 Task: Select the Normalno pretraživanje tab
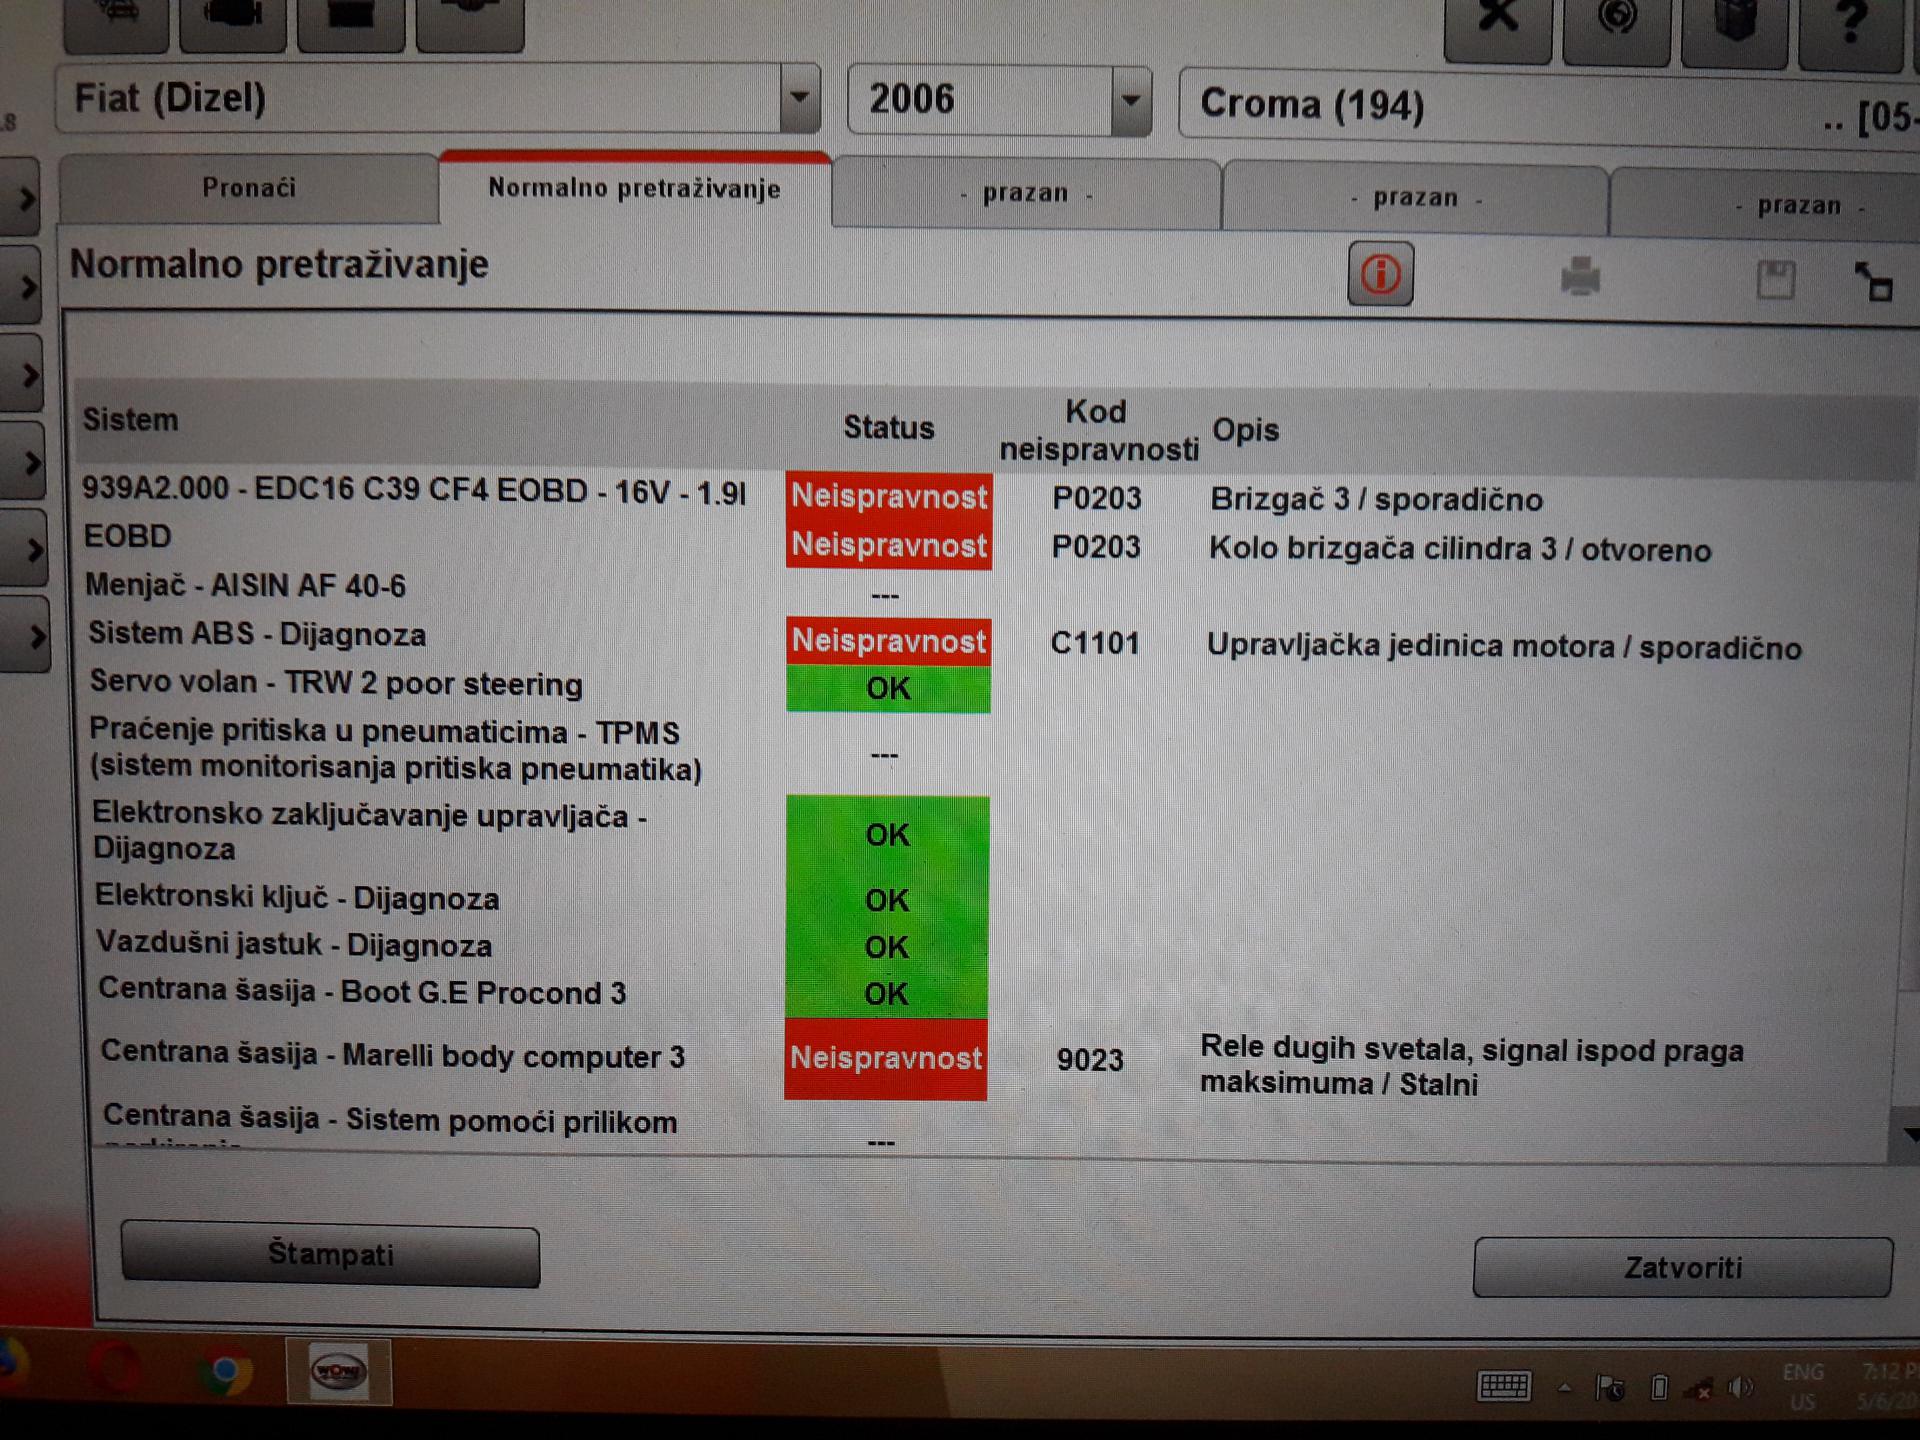coord(634,188)
